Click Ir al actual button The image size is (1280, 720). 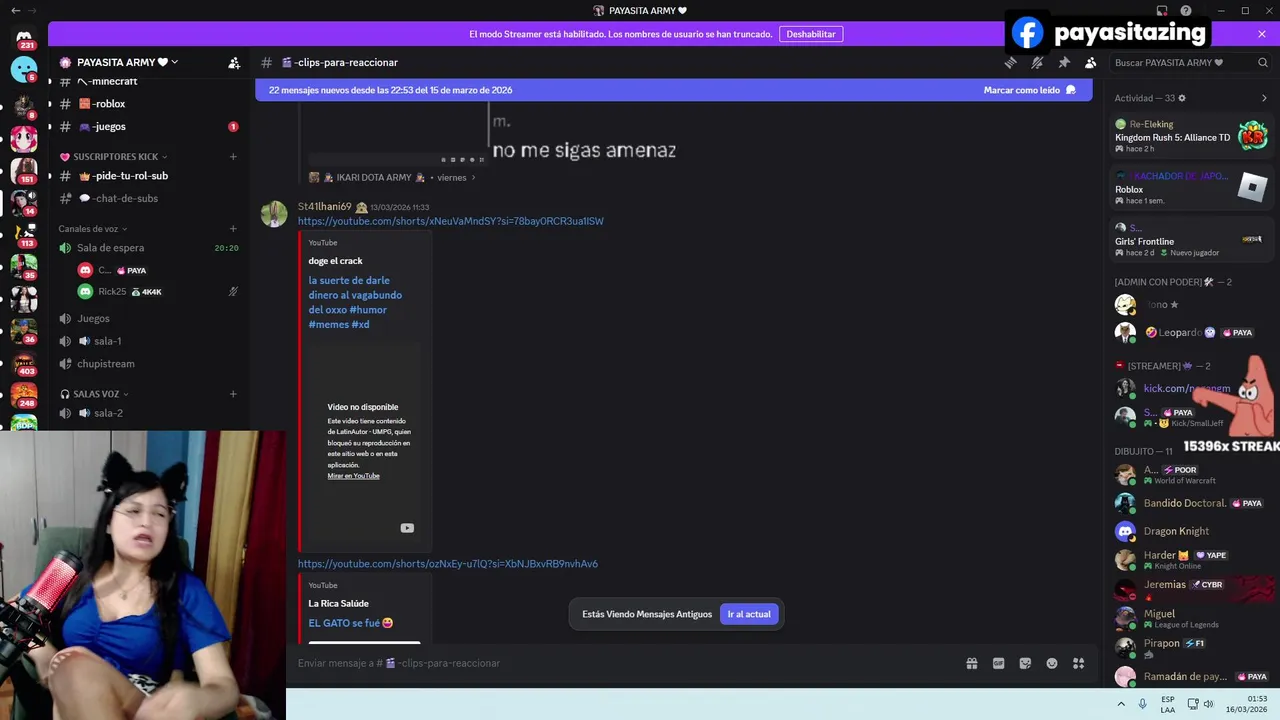749,614
